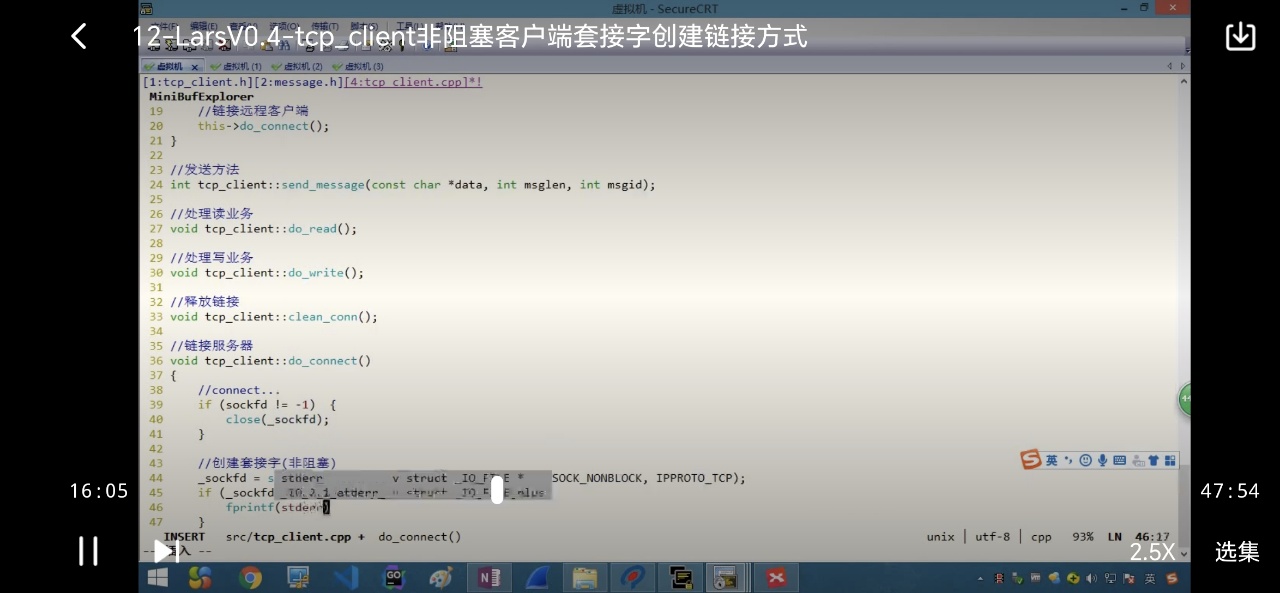Click the close(_sockfd); code line
1280x593 pixels.
(x=277, y=420)
